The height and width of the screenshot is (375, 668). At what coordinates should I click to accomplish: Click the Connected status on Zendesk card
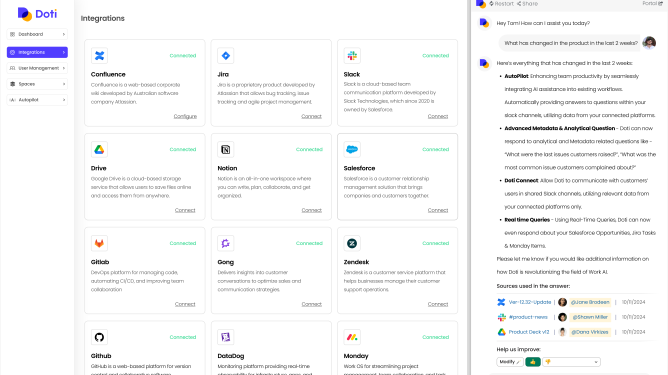point(435,243)
